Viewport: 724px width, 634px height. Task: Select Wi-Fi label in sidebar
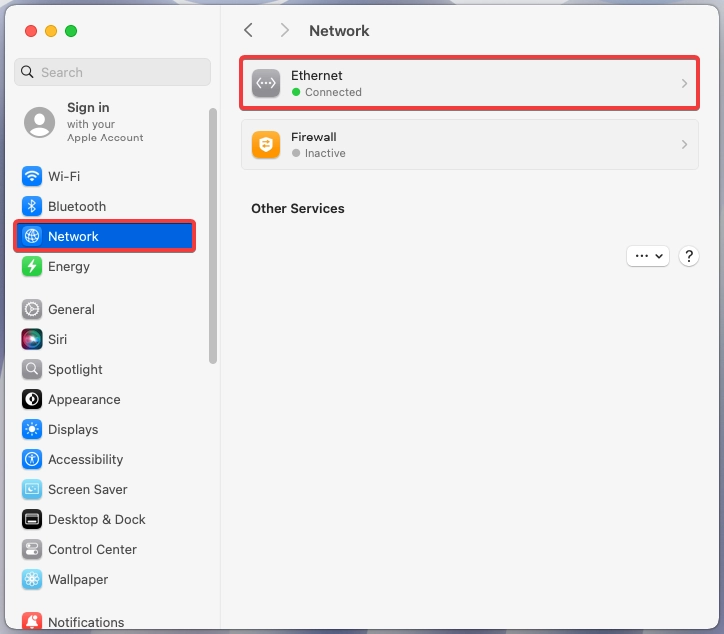click(64, 176)
